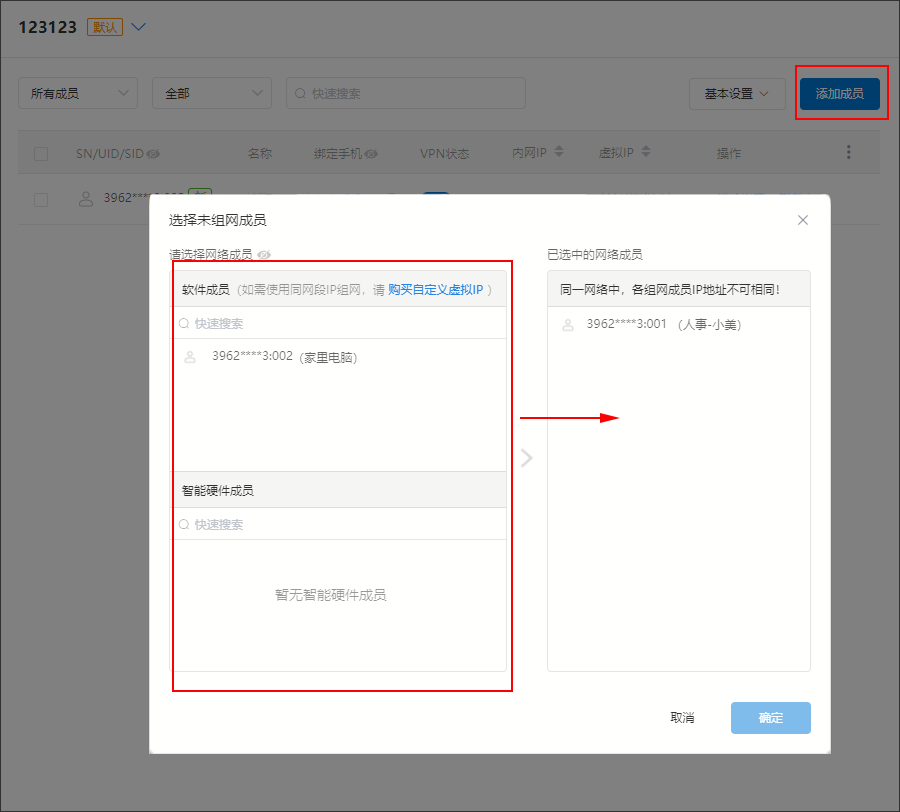Select chosen member 3962****3:001 (人事-小美)

point(678,324)
